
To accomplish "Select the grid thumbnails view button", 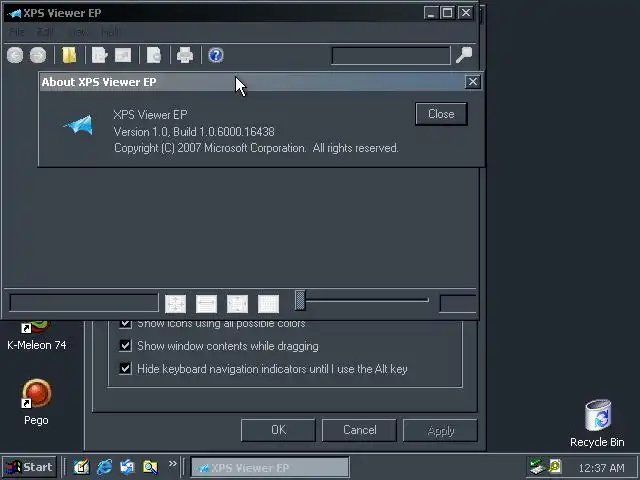I will coord(269,304).
